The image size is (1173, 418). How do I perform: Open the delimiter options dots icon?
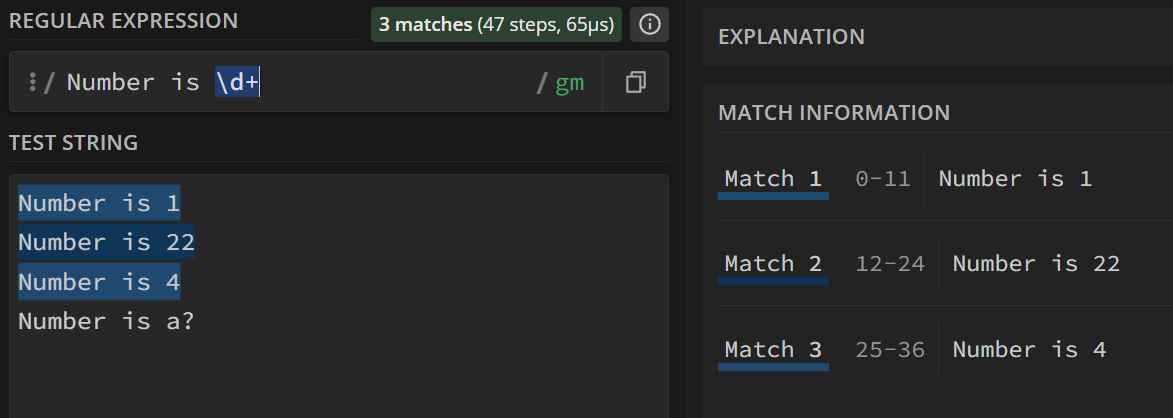click(33, 82)
